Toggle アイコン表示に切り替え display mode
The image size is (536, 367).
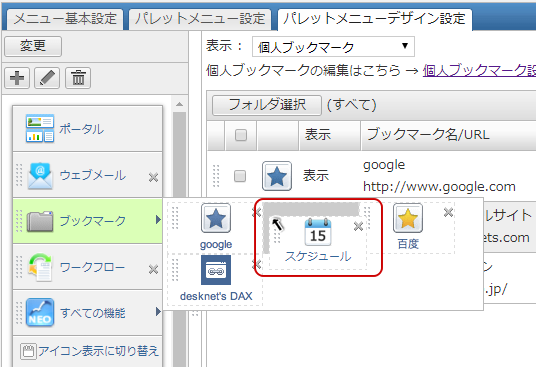(x=90, y=351)
